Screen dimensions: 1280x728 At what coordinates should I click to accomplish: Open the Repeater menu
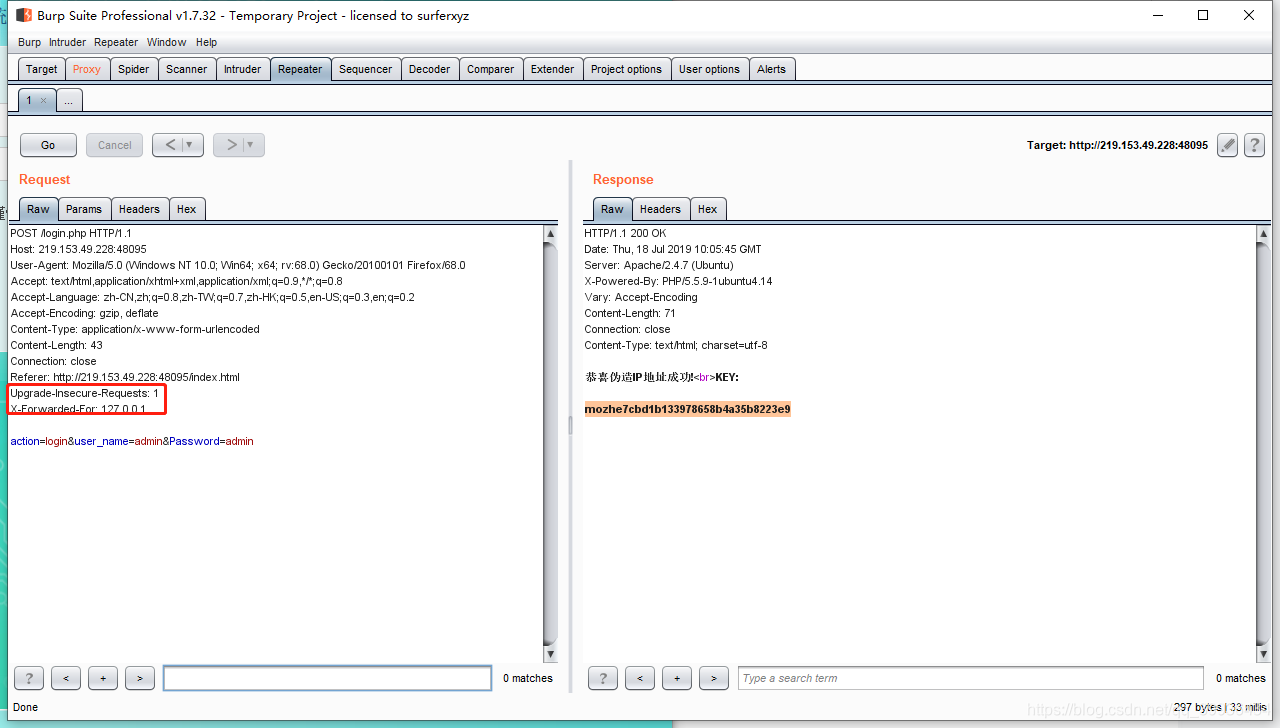coord(116,42)
